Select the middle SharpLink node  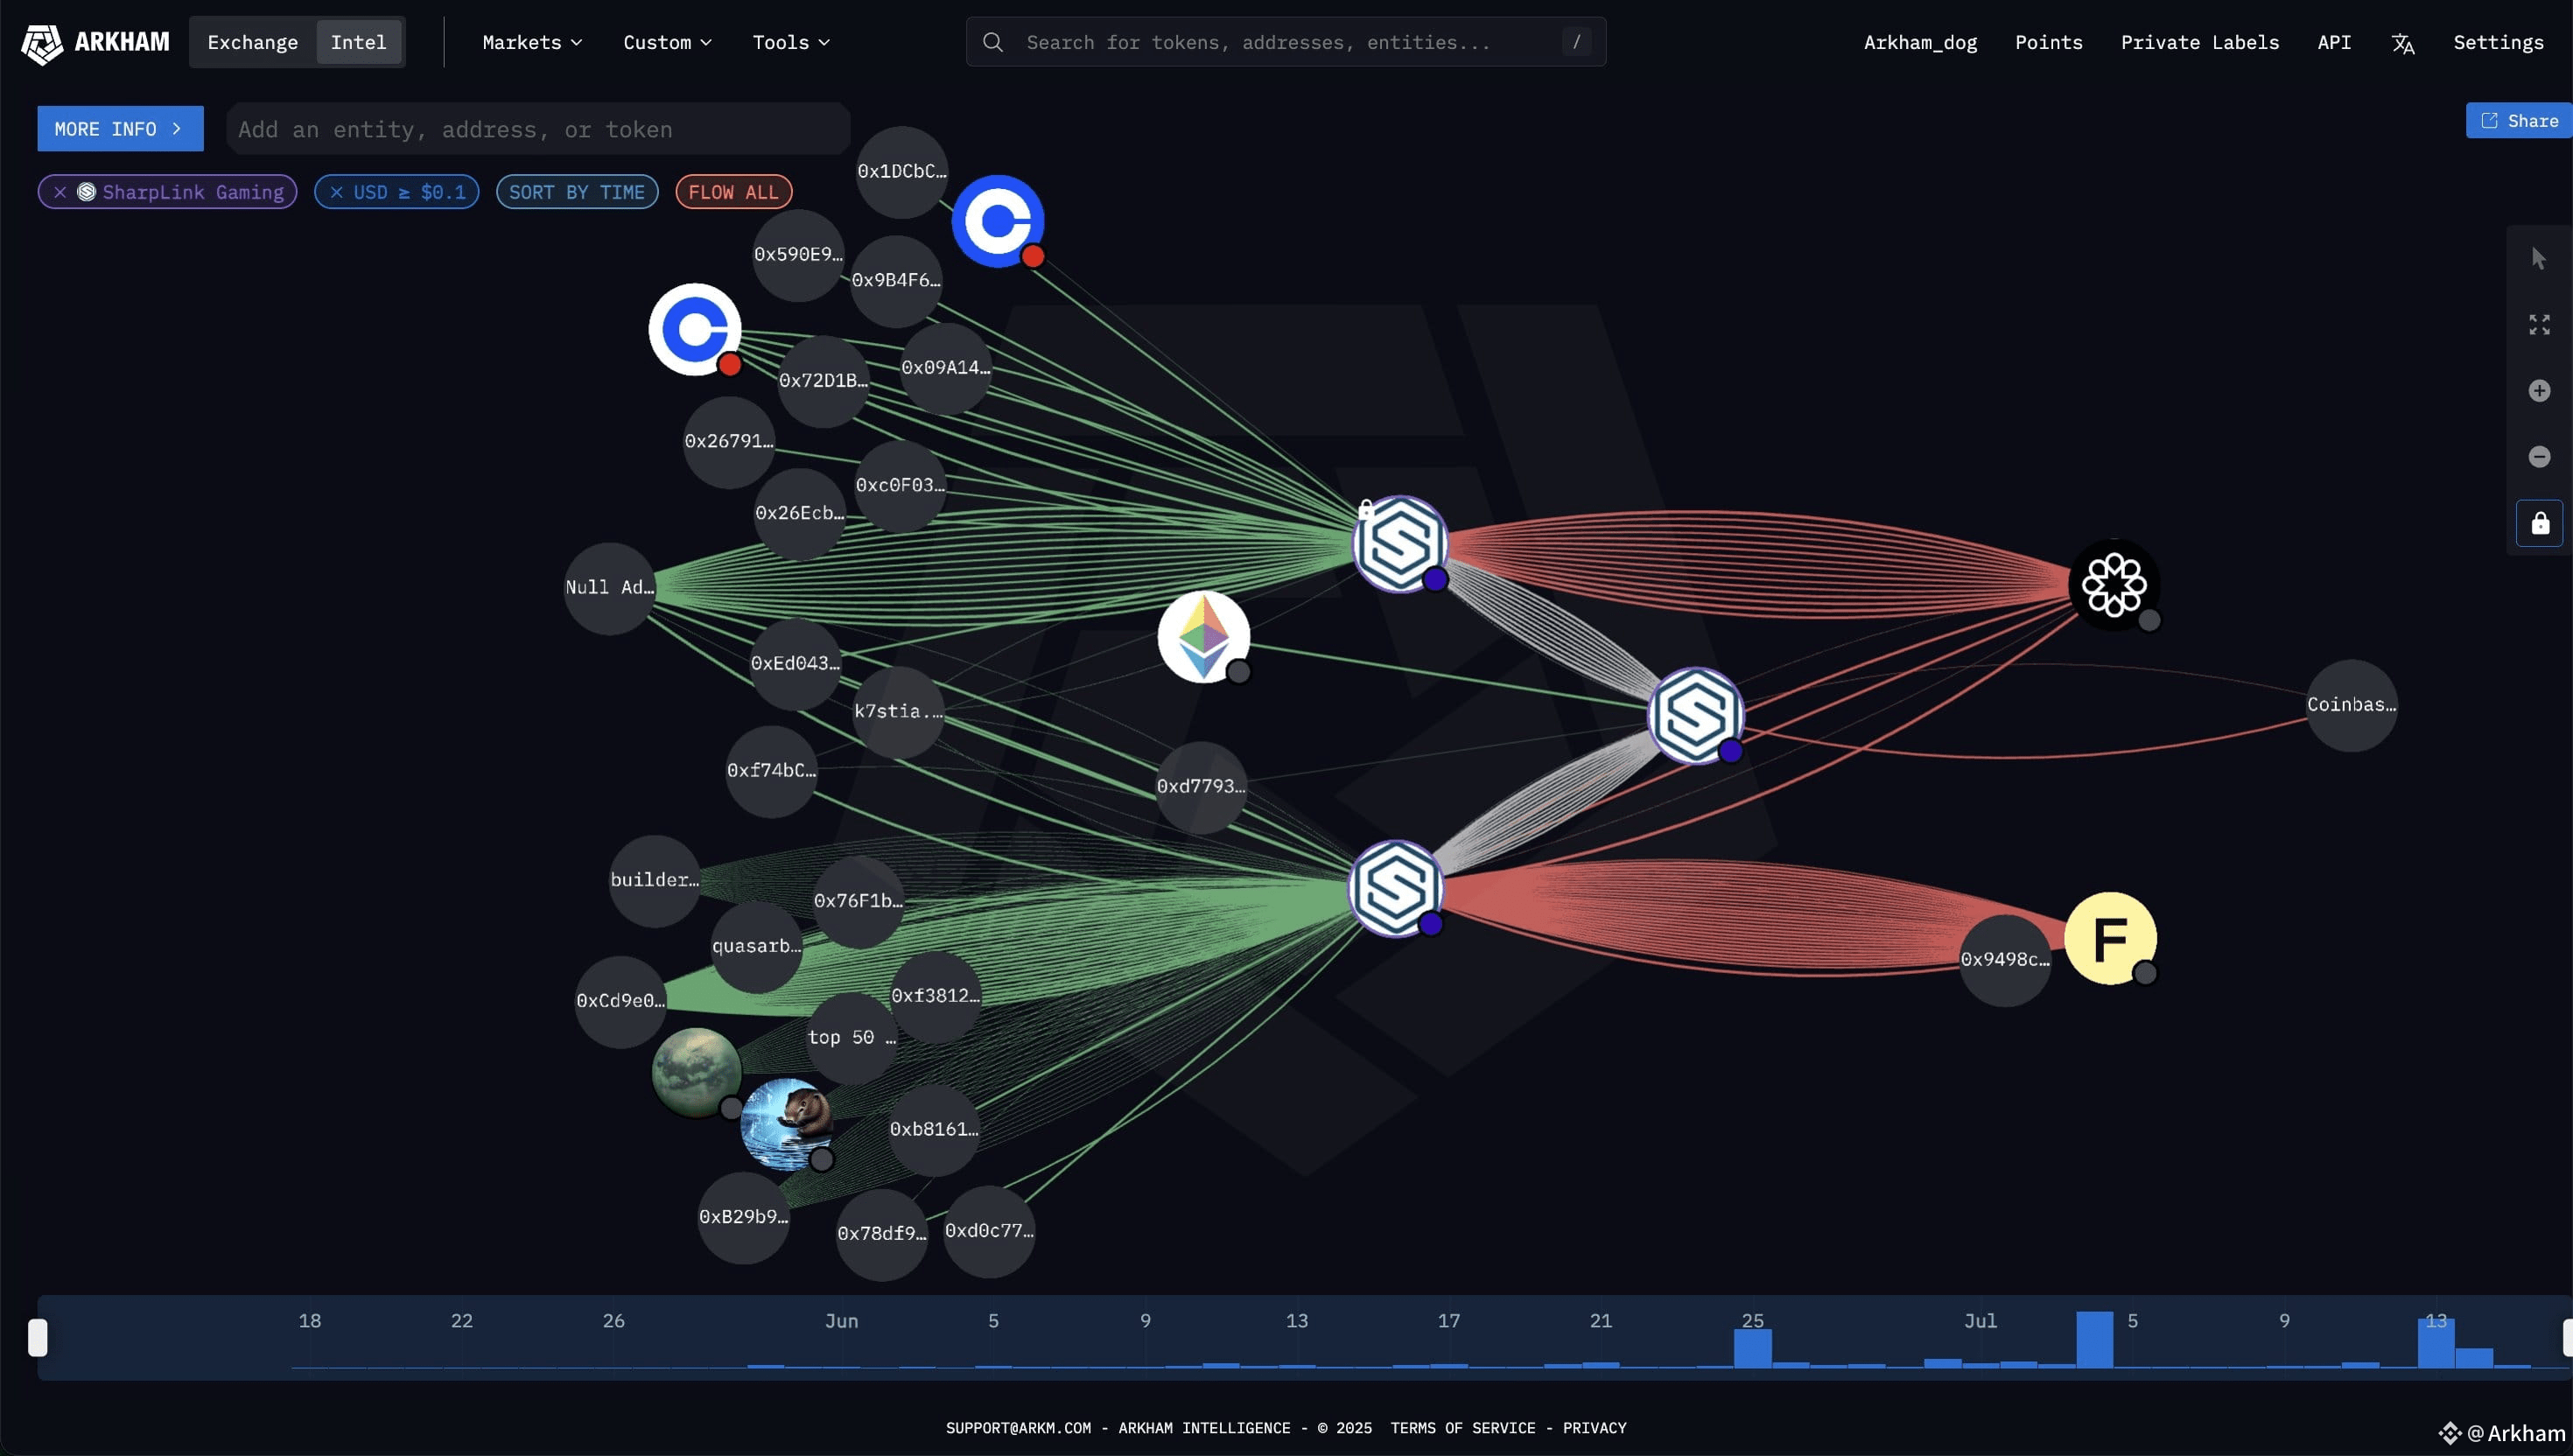(1696, 716)
